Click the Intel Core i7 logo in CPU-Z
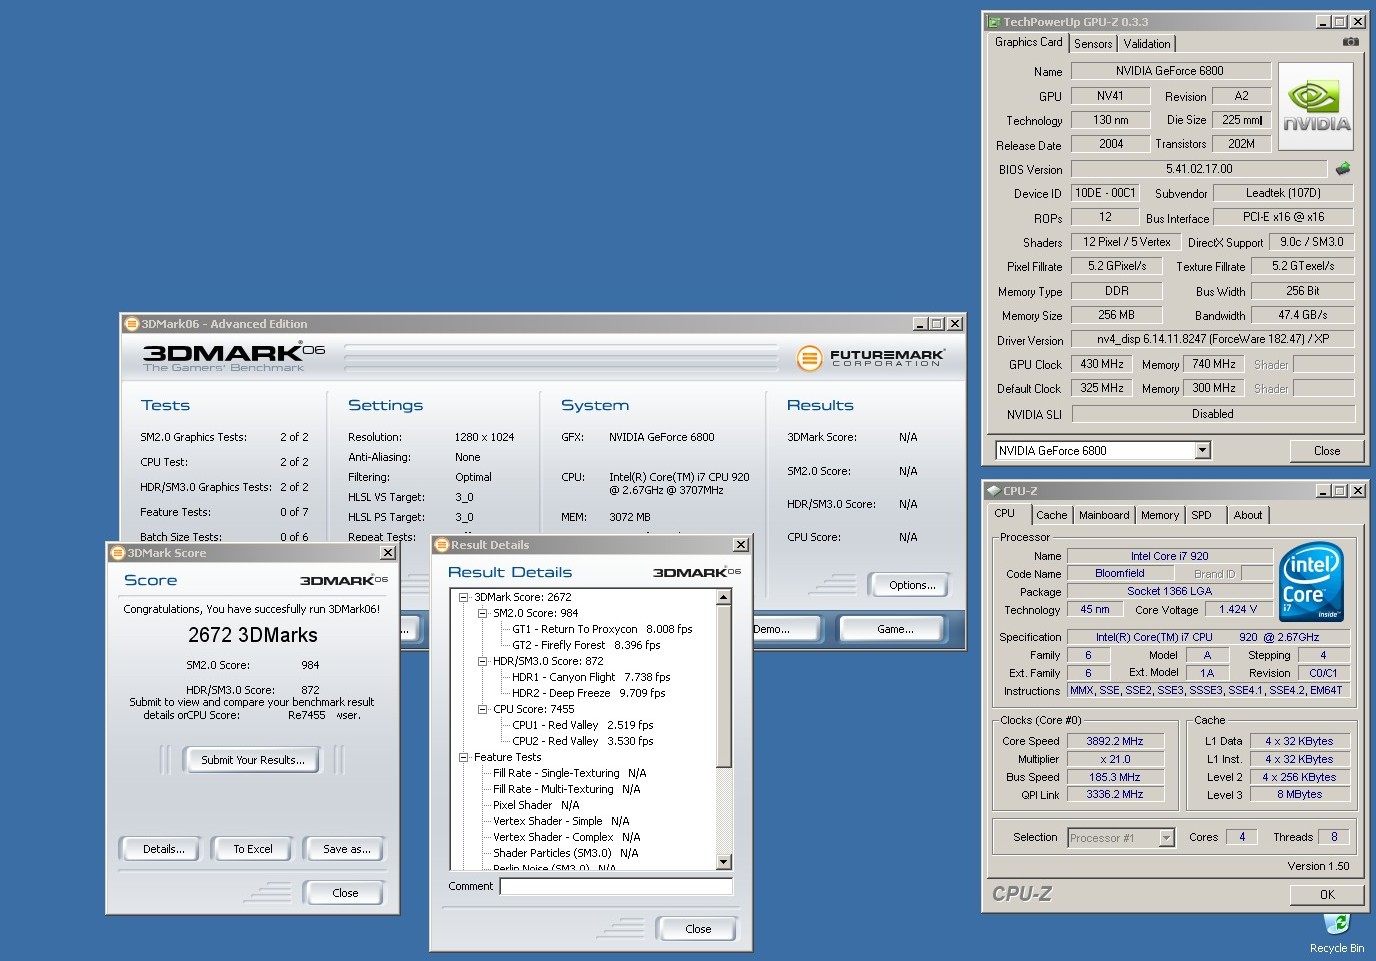Screen dimensions: 1376x961 click(1311, 583)
